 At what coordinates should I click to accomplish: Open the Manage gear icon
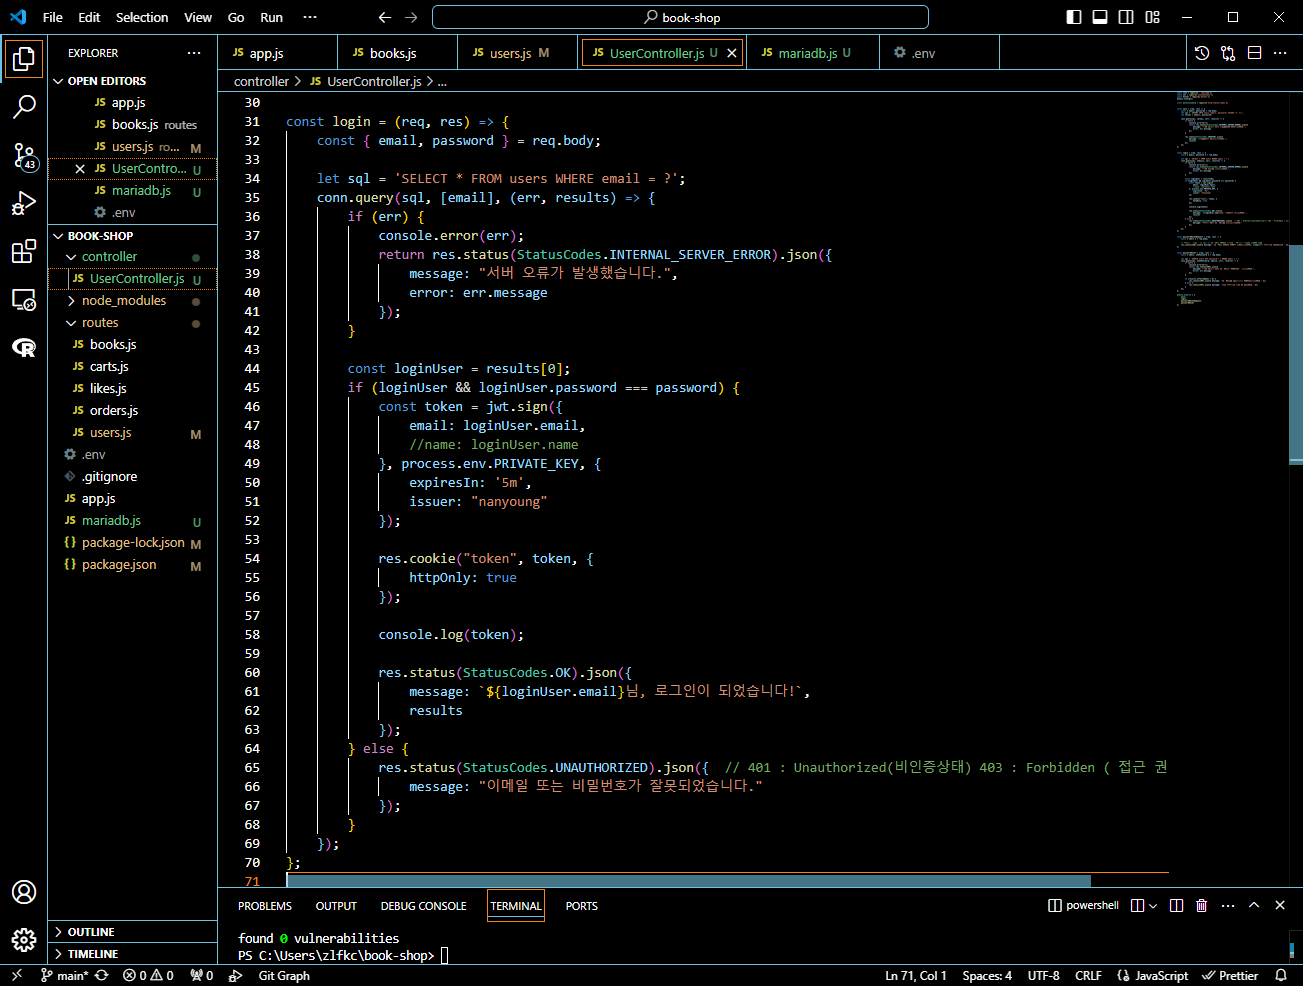pyautogui.click(x=24, y=940)
